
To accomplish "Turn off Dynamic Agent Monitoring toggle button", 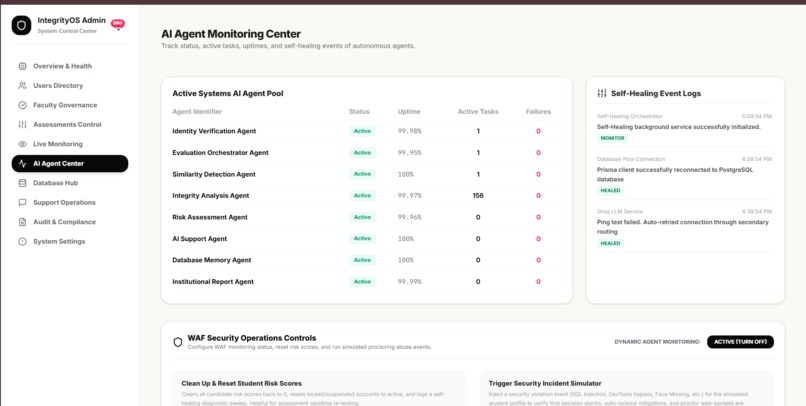I will pyautogui.click(x=740, y=342).
